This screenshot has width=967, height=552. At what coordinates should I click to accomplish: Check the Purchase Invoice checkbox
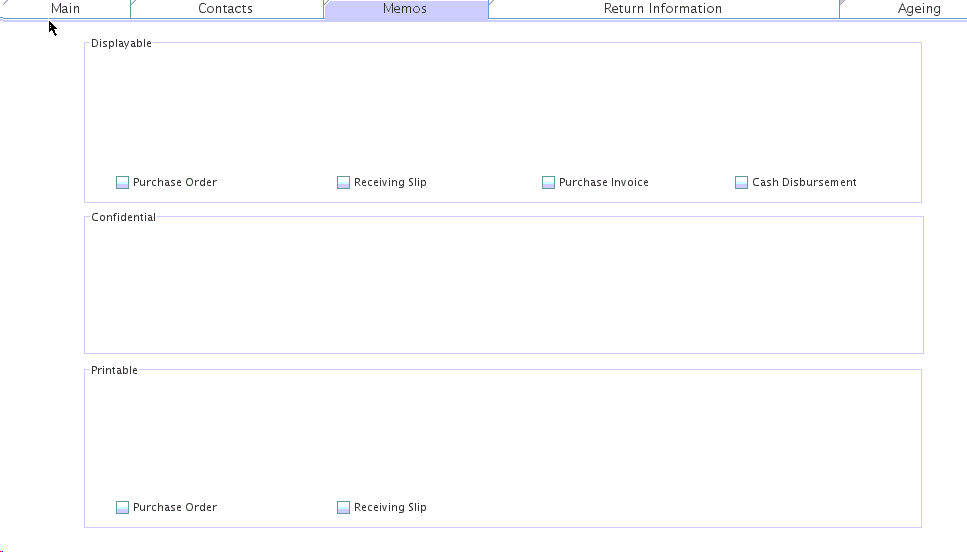point(549,183)
